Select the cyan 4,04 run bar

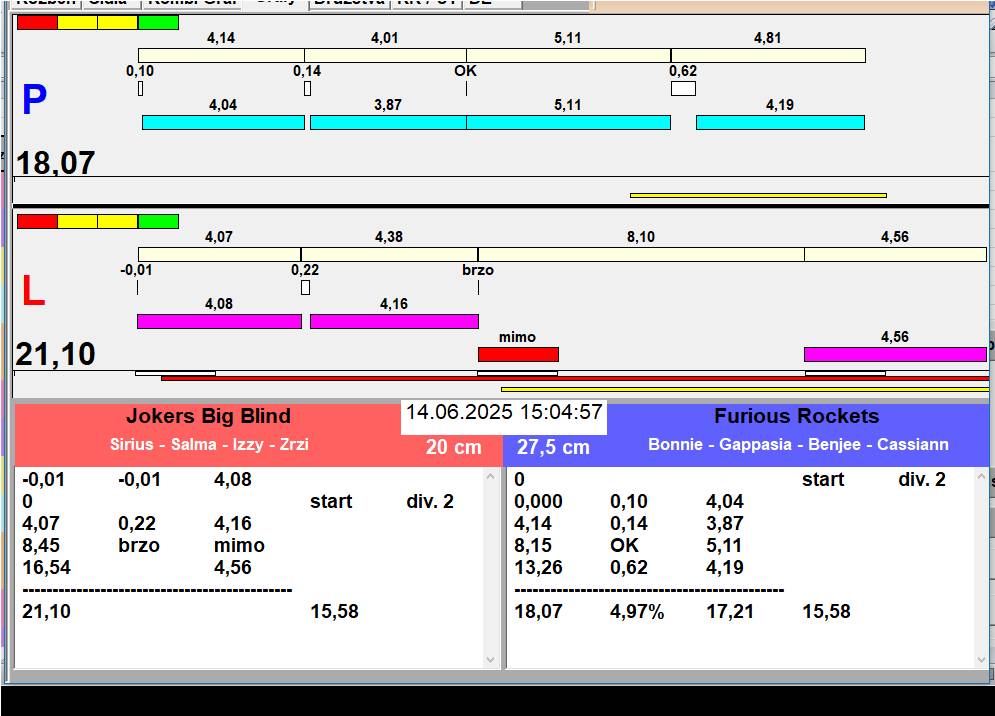223,122
